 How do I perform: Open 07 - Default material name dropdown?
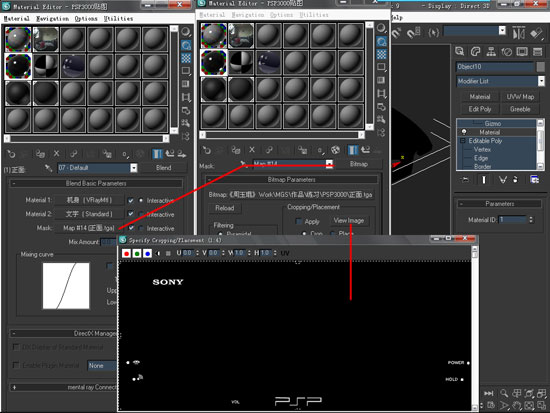coord(134,168)
